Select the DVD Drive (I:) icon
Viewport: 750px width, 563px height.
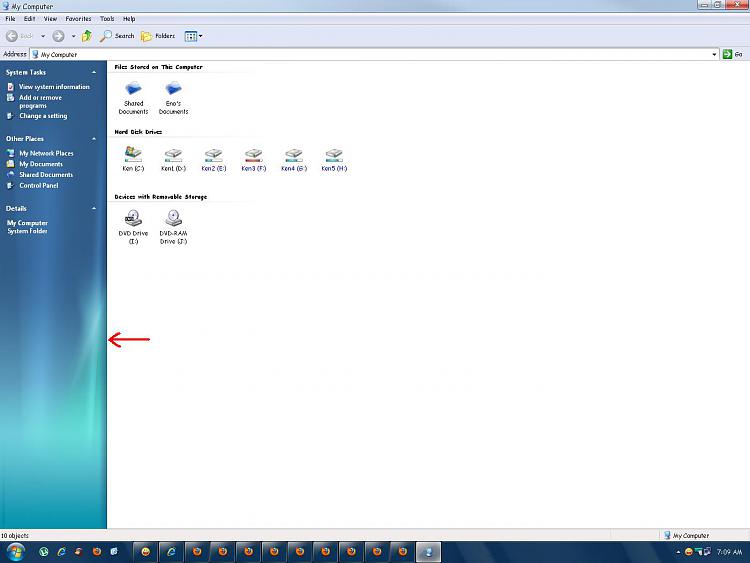pyautogui.click(x=133, y=228)
